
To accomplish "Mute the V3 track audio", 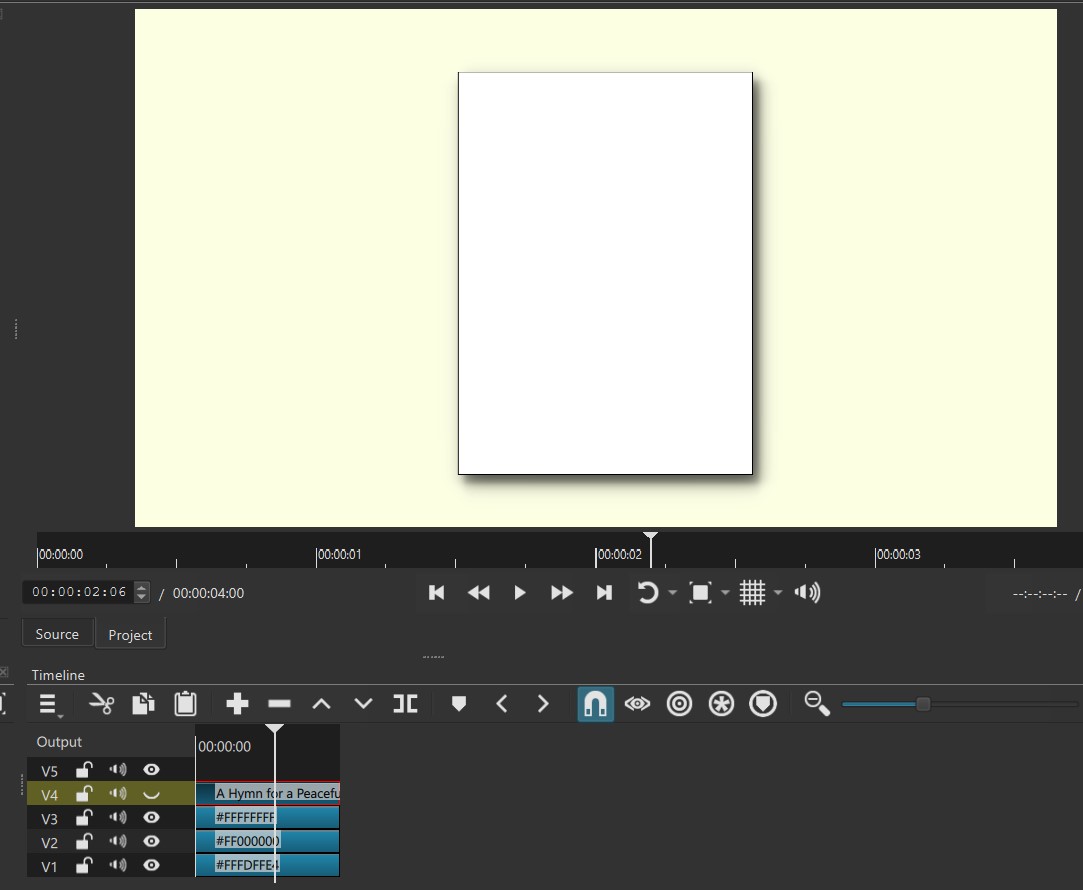I will pyautogui.click(x=118, y=818).
